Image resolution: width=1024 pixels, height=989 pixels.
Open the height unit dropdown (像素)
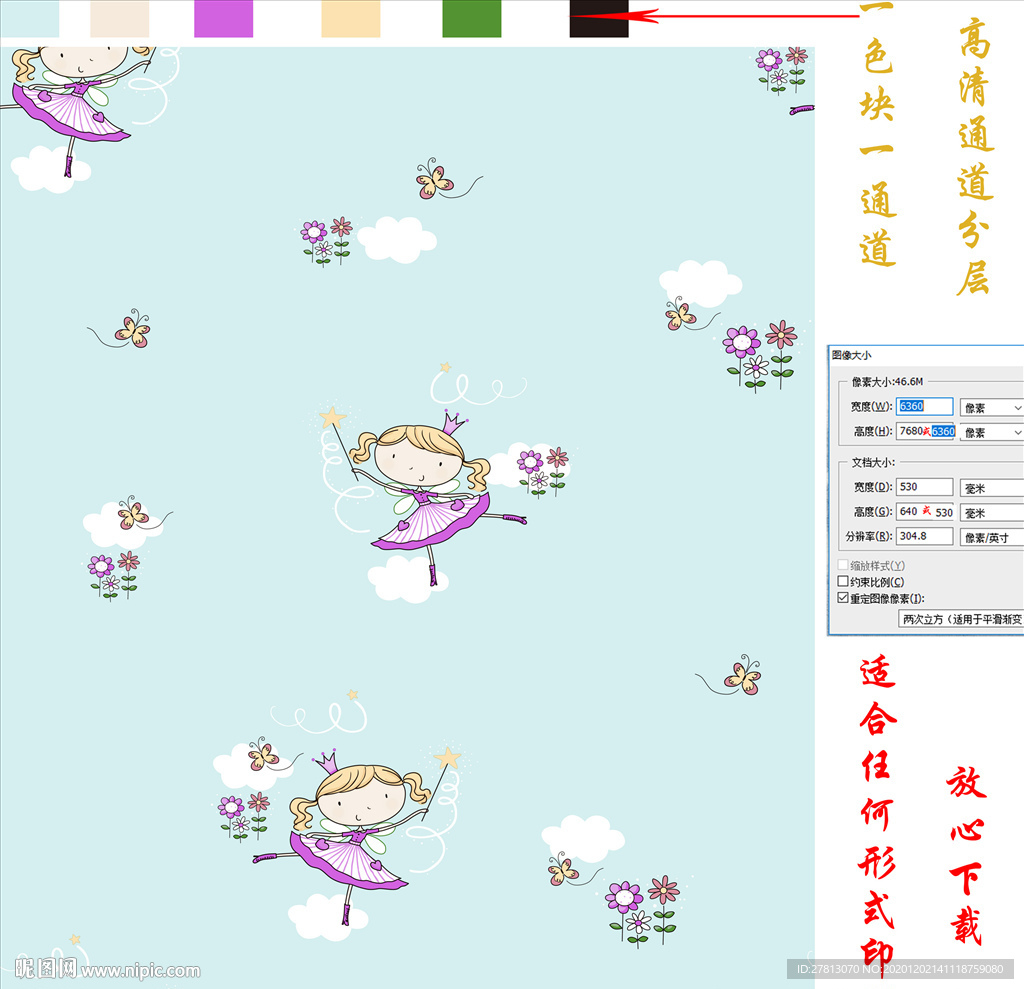[x=991, y=432]
